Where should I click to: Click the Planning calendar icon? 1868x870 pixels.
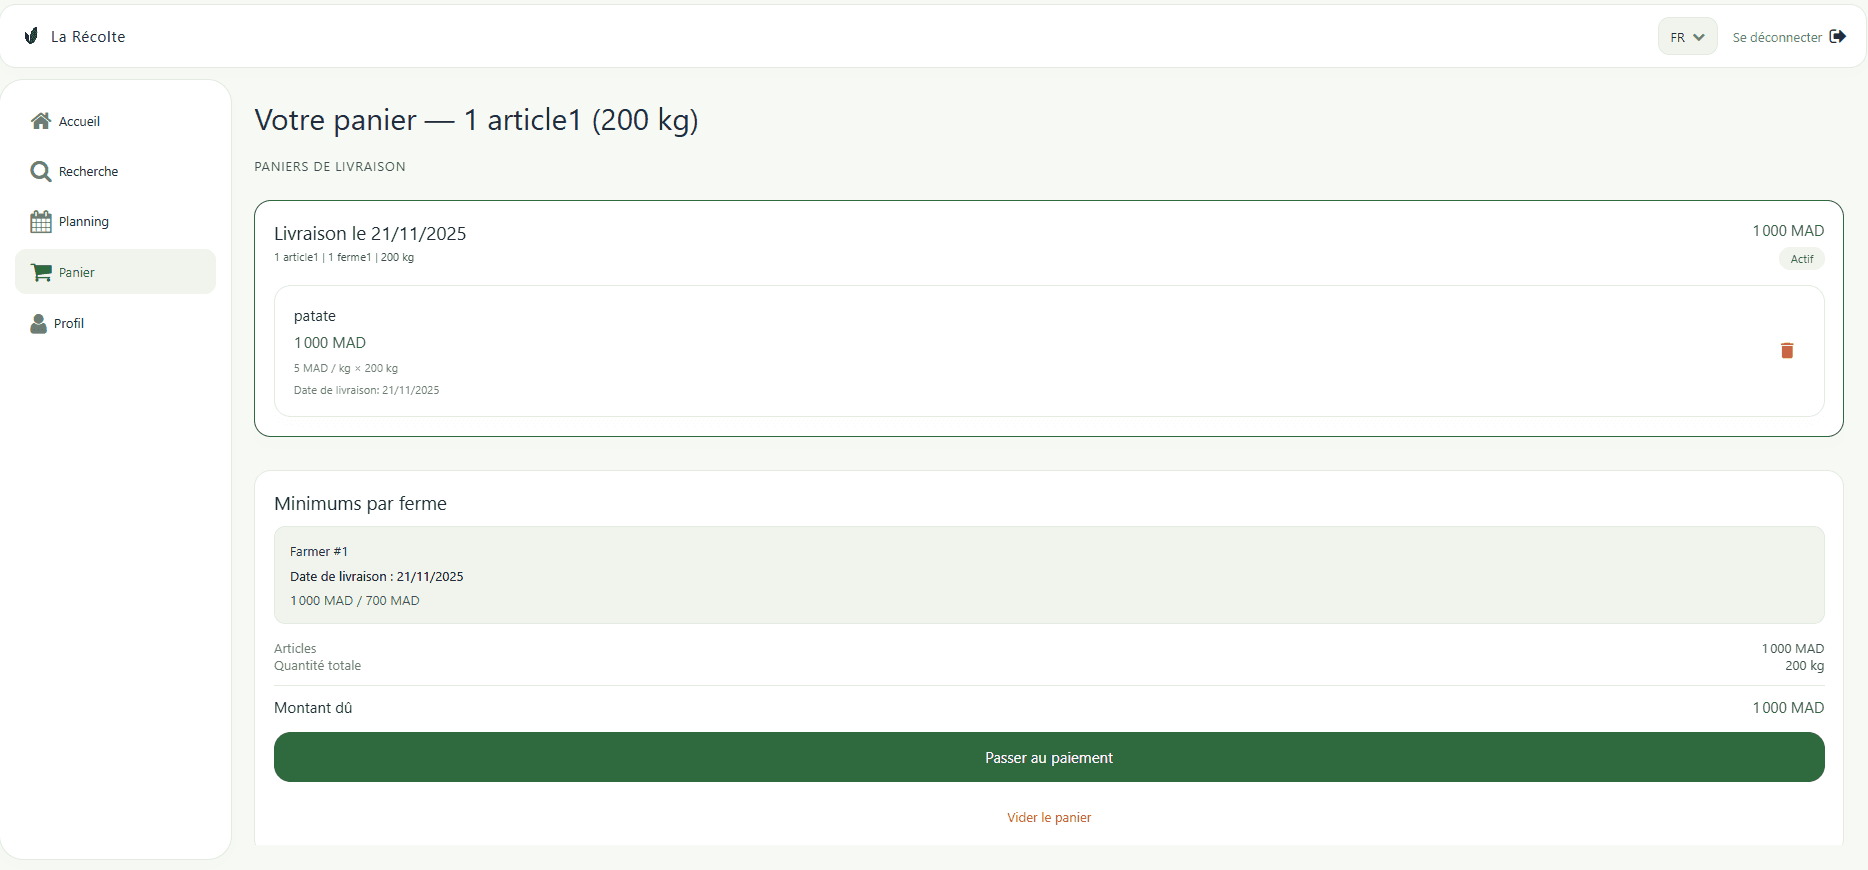[x=41, y=221]
